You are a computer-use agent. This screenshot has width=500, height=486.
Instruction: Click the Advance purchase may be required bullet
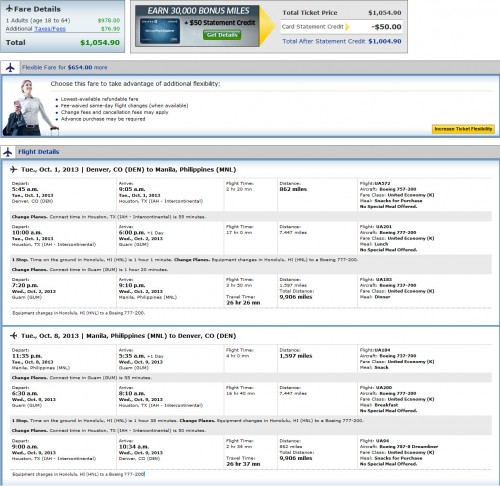click(103, 119)
